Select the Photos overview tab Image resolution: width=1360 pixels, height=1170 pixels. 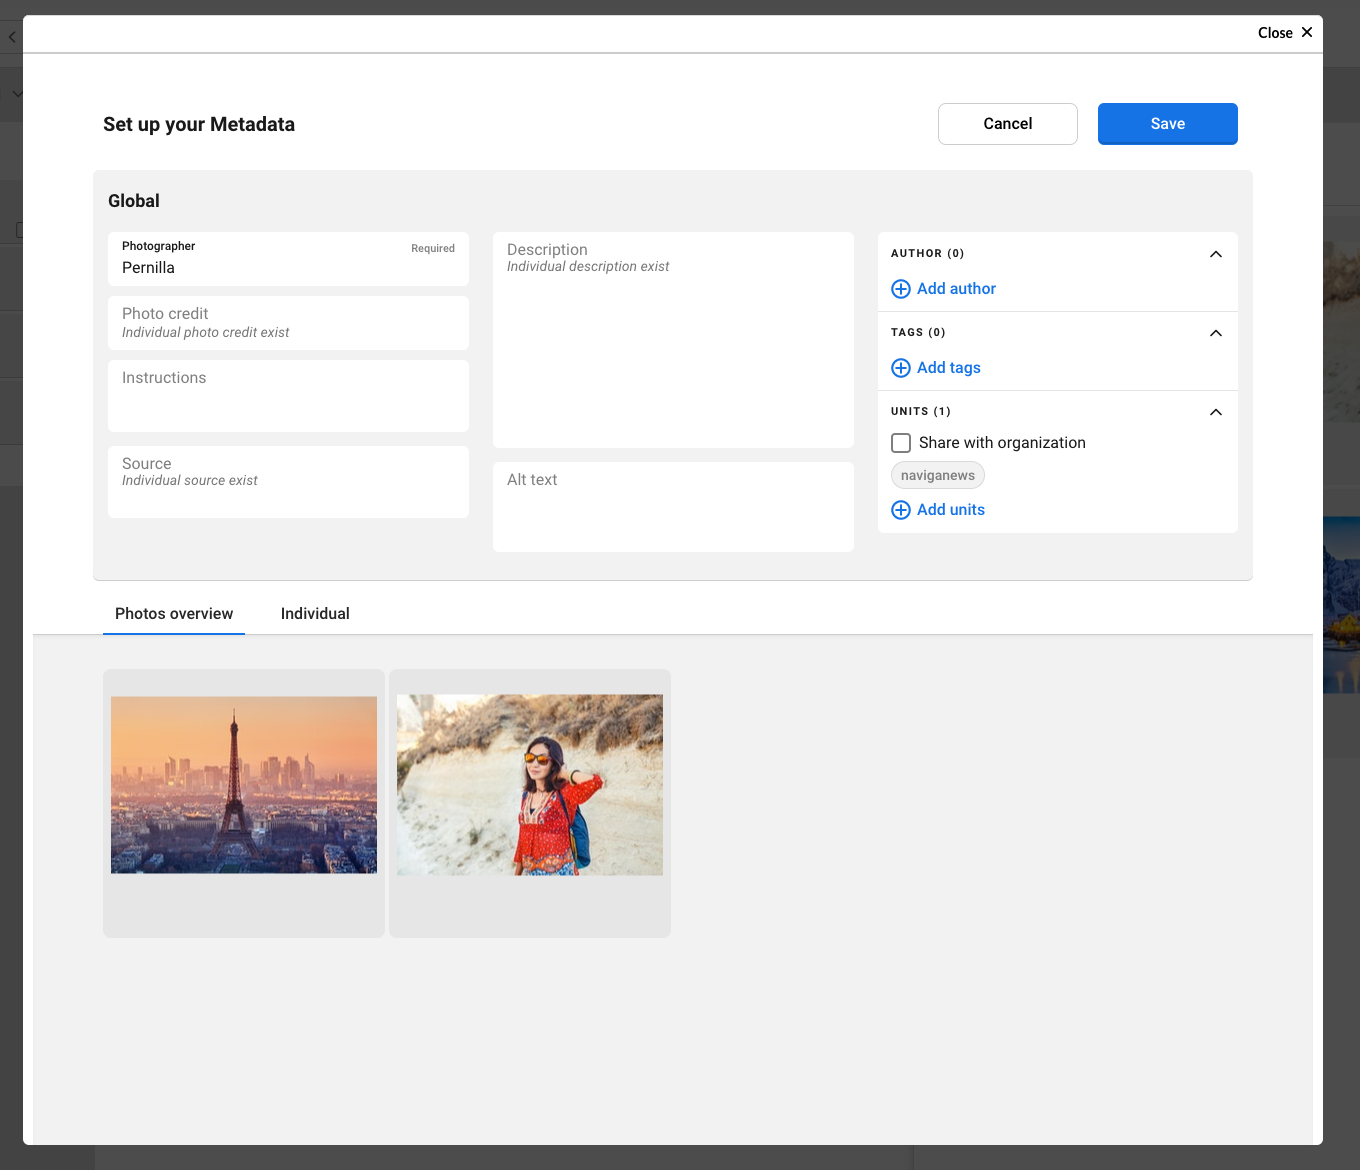point(174,614)
